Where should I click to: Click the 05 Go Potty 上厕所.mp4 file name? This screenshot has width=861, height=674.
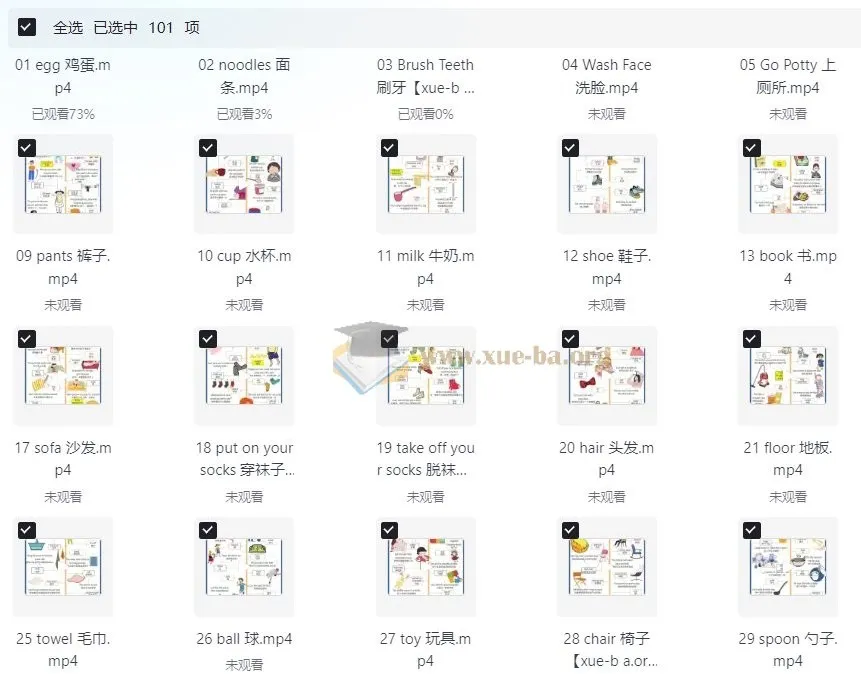(788, 76)
